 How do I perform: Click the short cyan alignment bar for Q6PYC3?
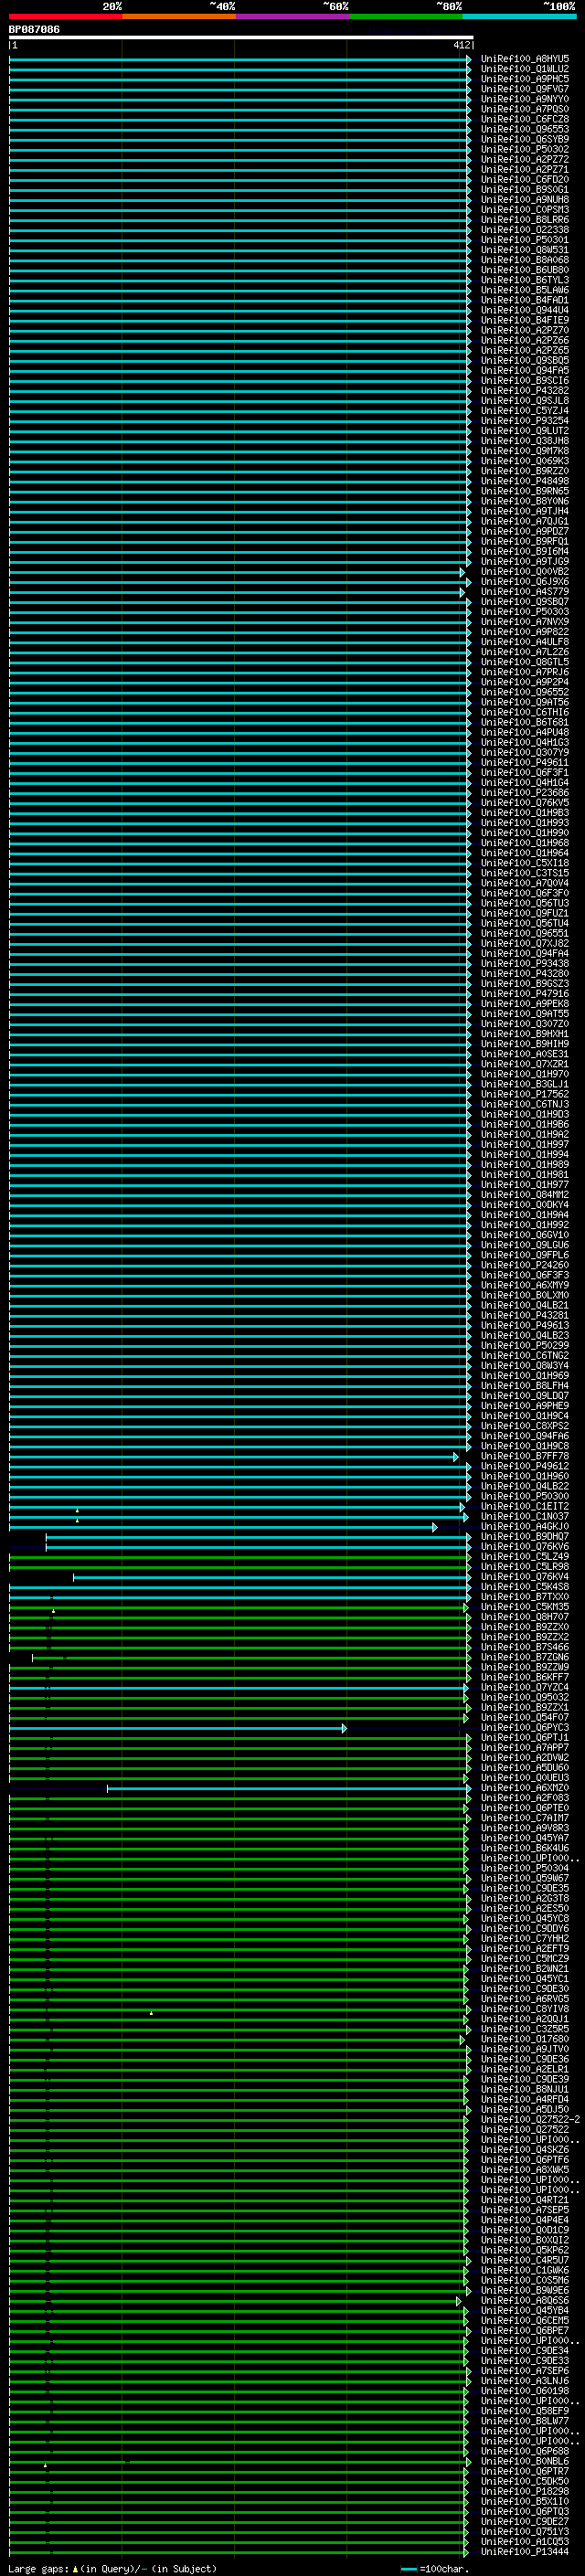tap(178, 1728)
